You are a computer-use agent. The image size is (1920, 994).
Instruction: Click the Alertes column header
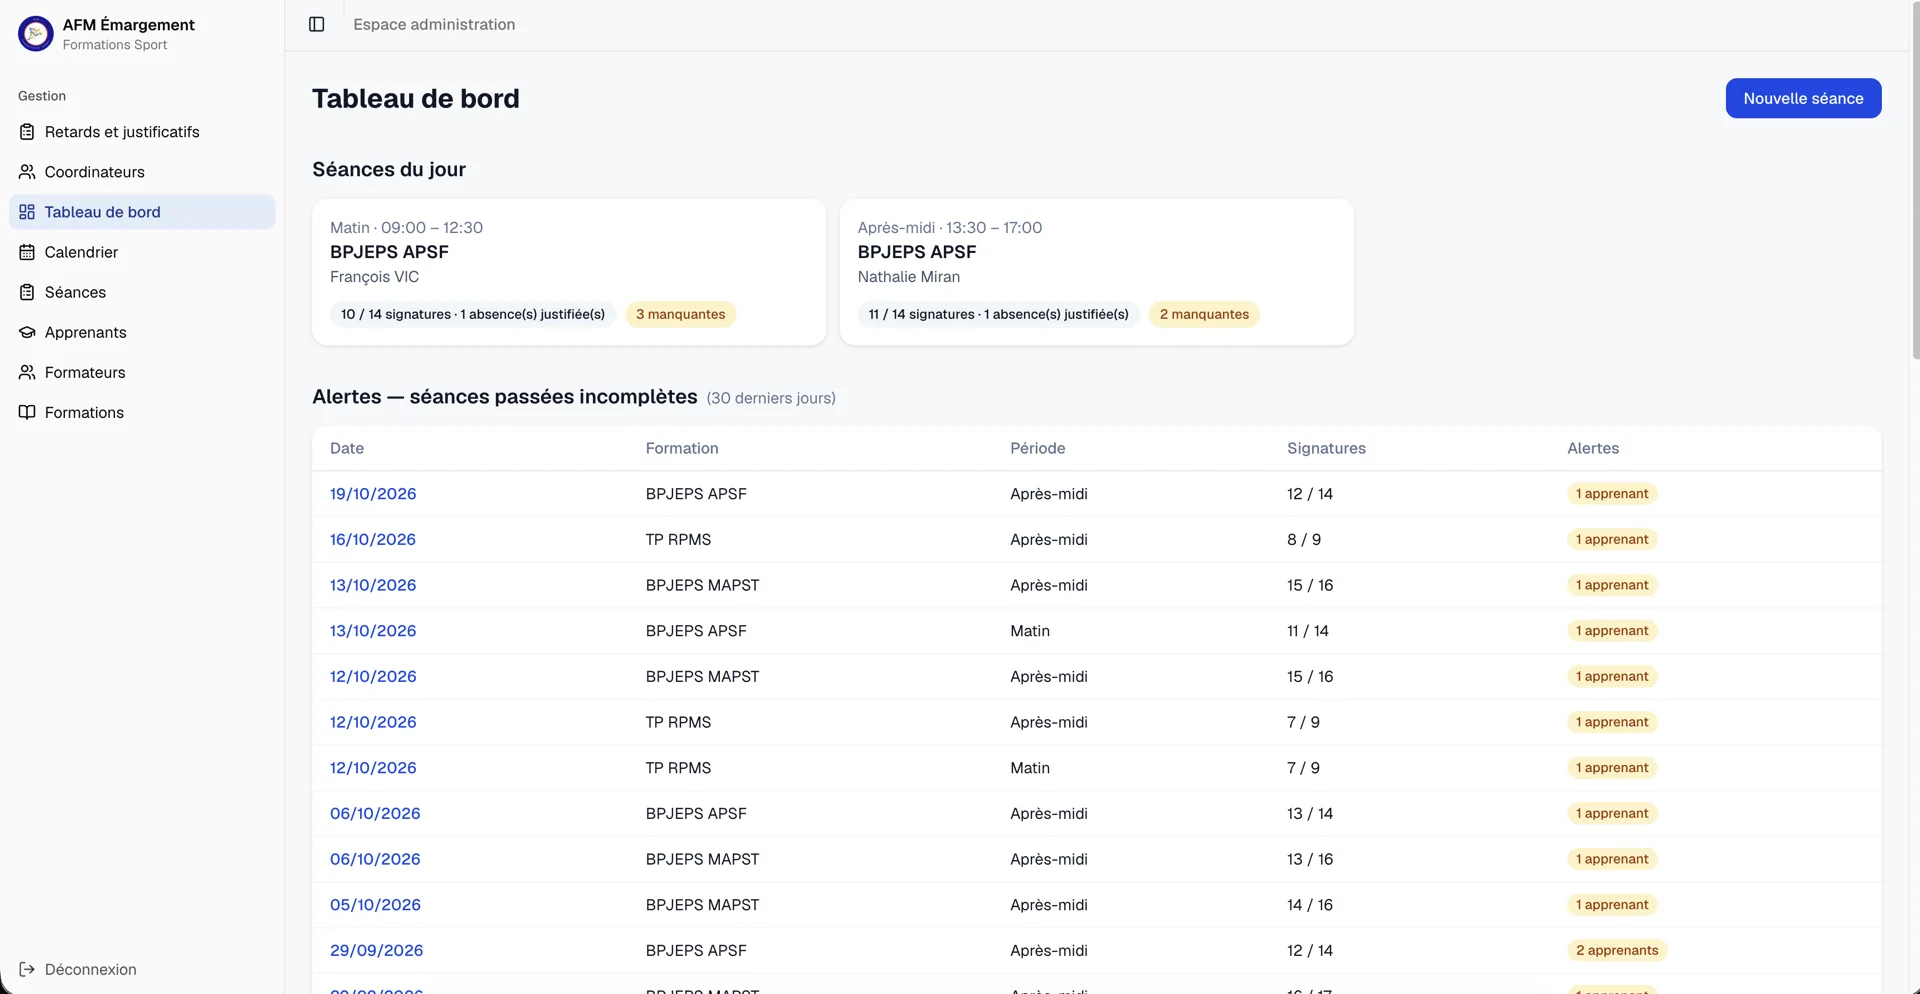[x=1592, y=448]
